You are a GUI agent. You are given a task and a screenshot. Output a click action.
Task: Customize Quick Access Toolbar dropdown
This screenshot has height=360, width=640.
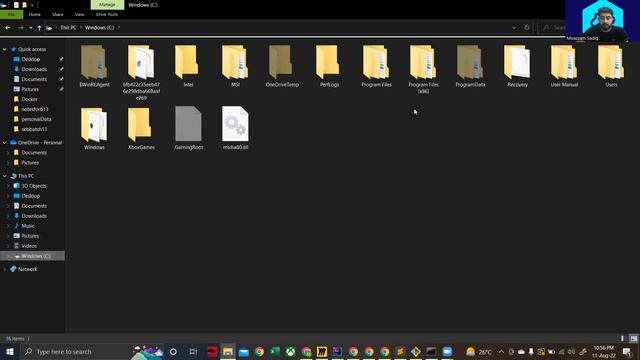coord(32,5)
